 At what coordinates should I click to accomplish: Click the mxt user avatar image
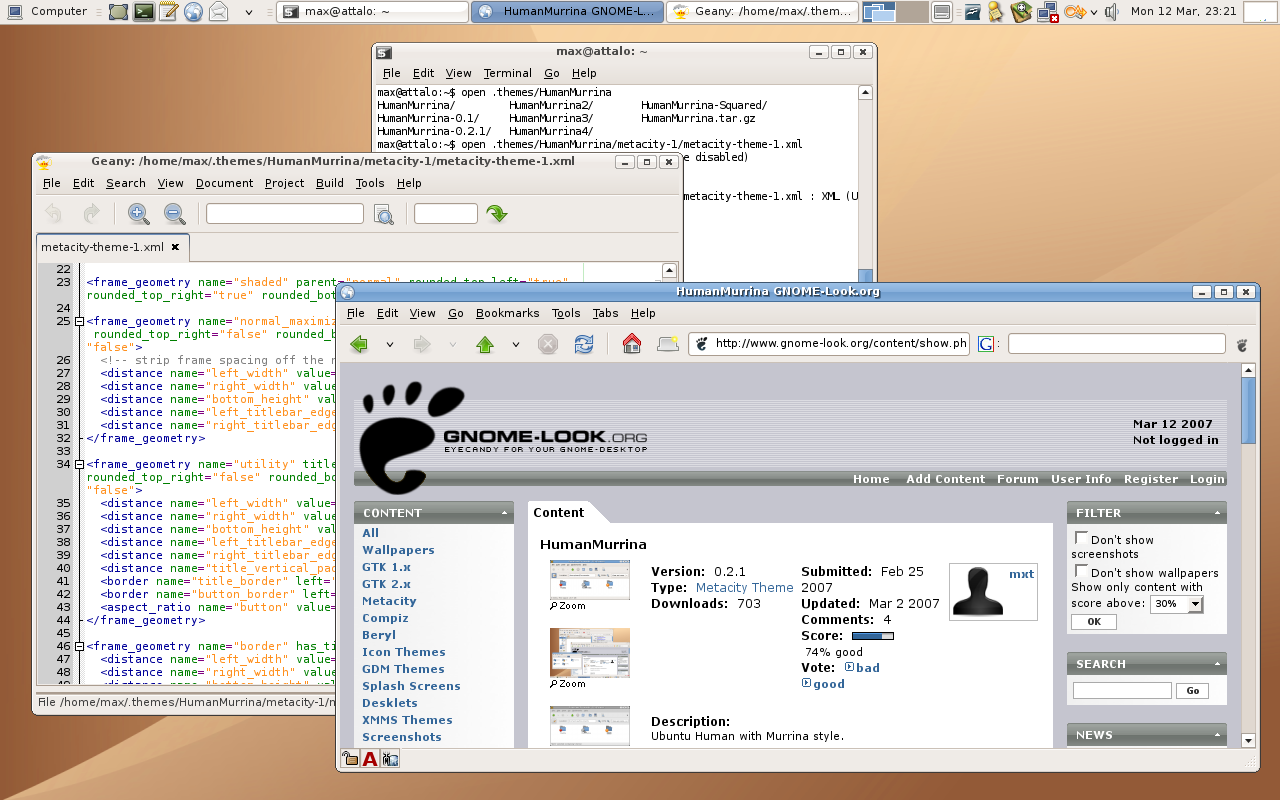point(977,591)
